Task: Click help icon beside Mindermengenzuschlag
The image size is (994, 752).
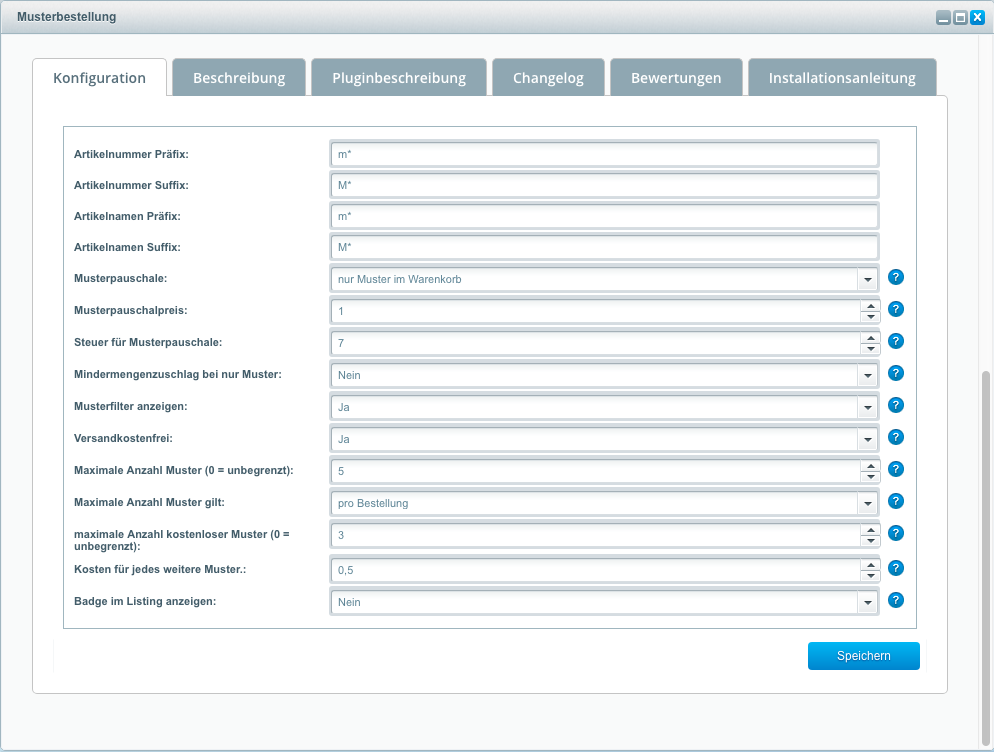Action: coord(896,373)
